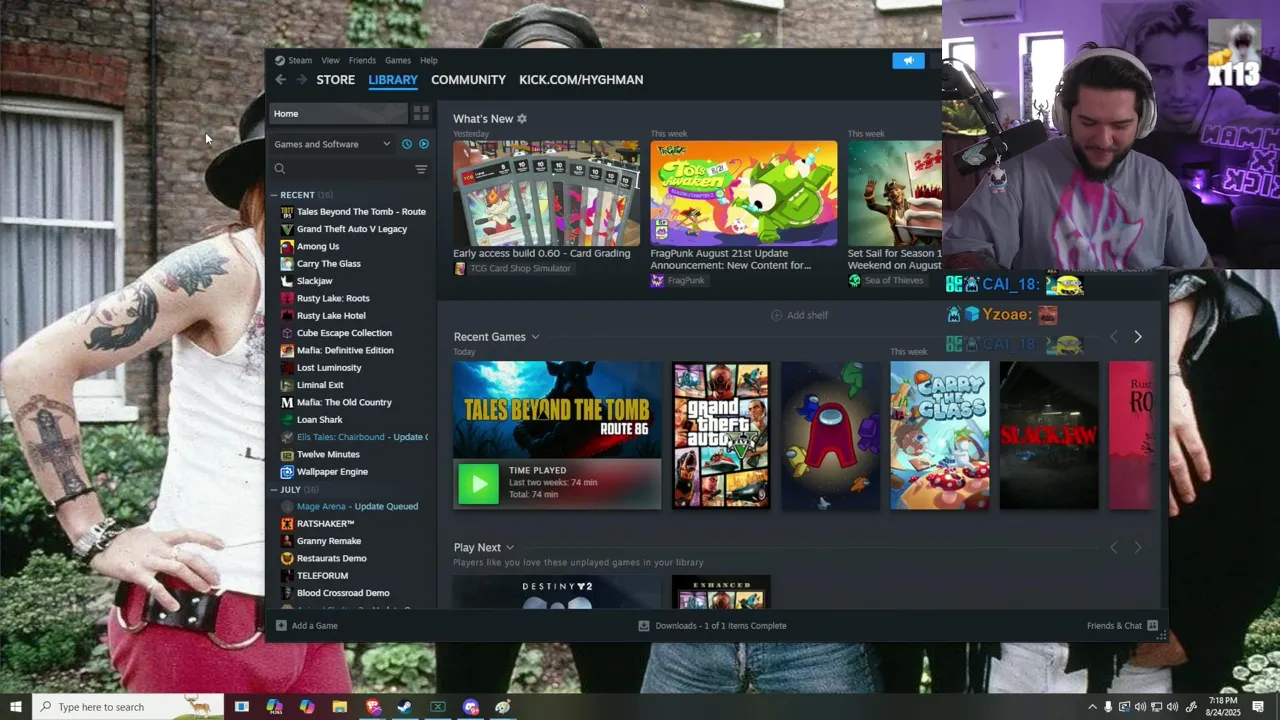Open the Steam announcements megaphone button
Image resolution: width=1280 pixels, height=720 pixels.
(x=908, y=61)
